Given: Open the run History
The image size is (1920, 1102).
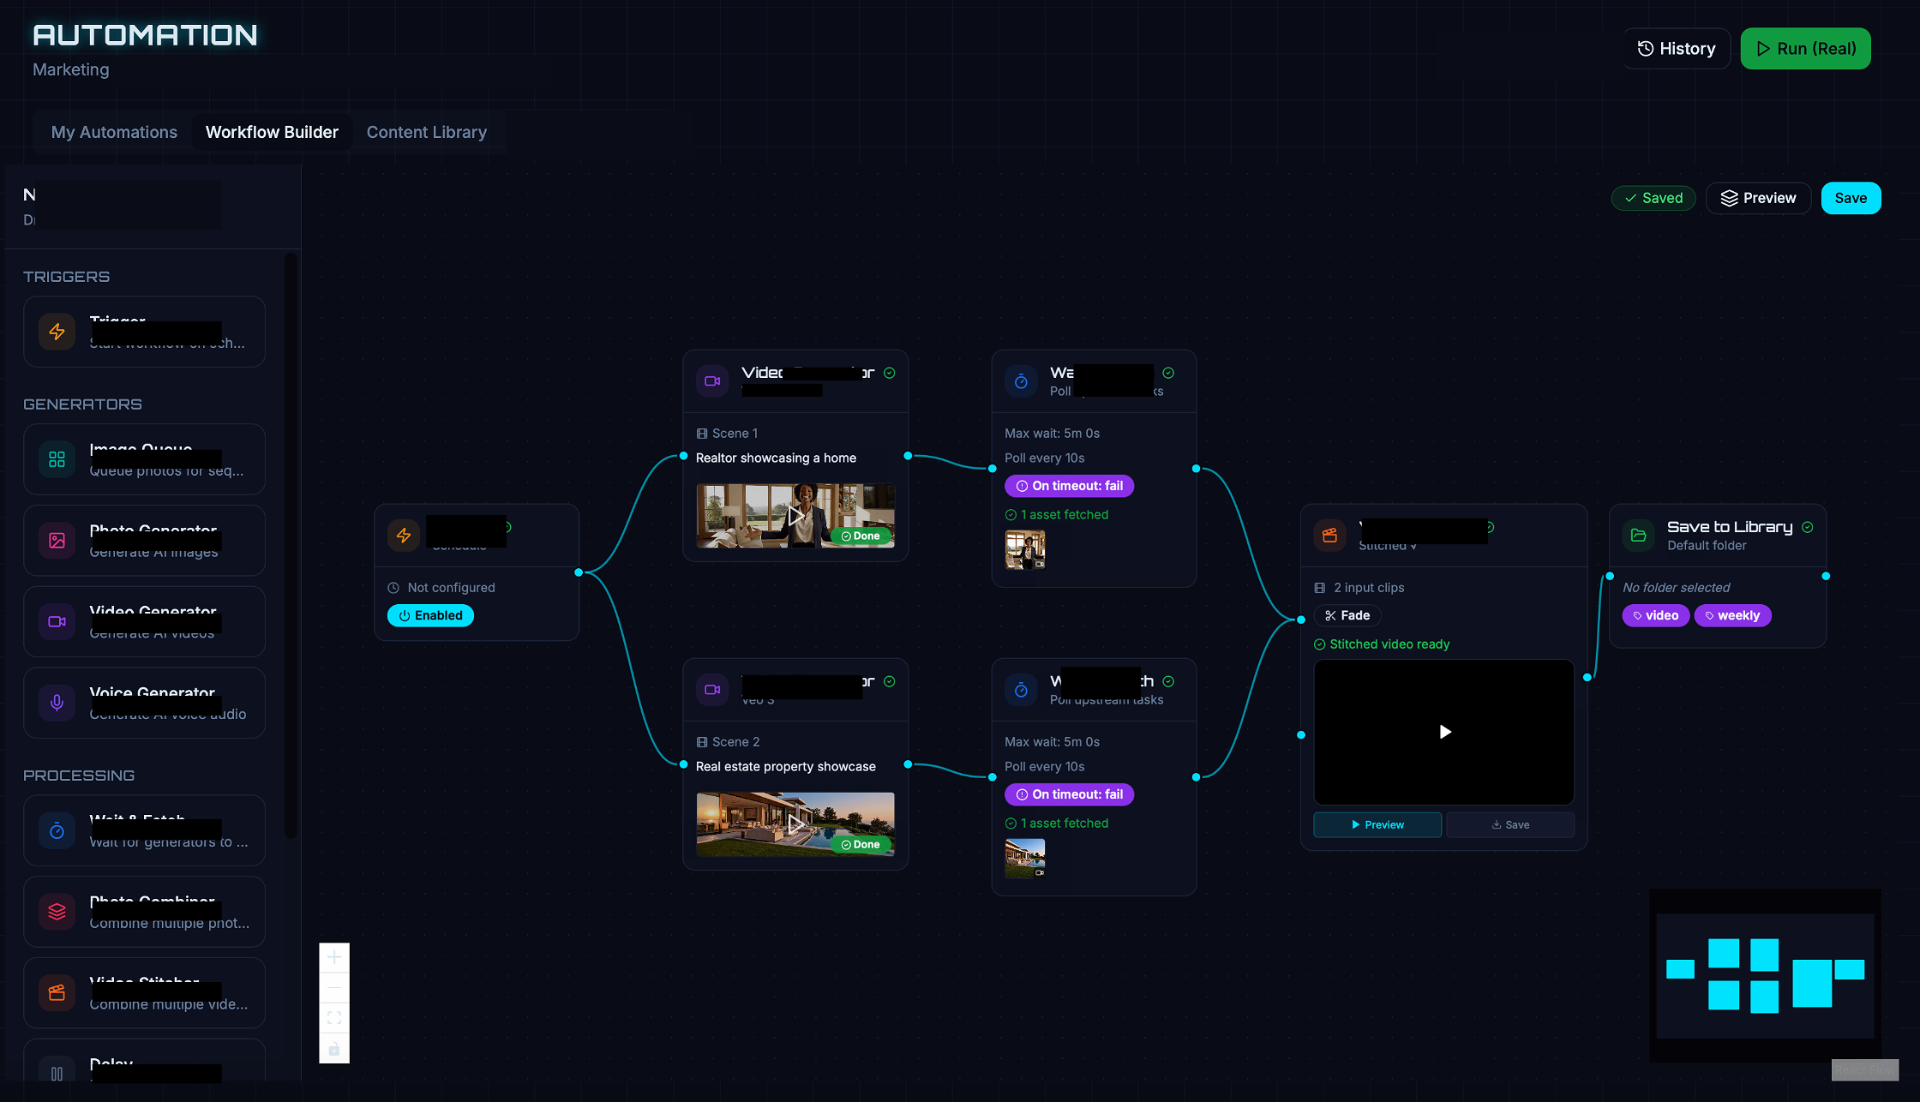Looking at the screenshot, I should 1676,48.
